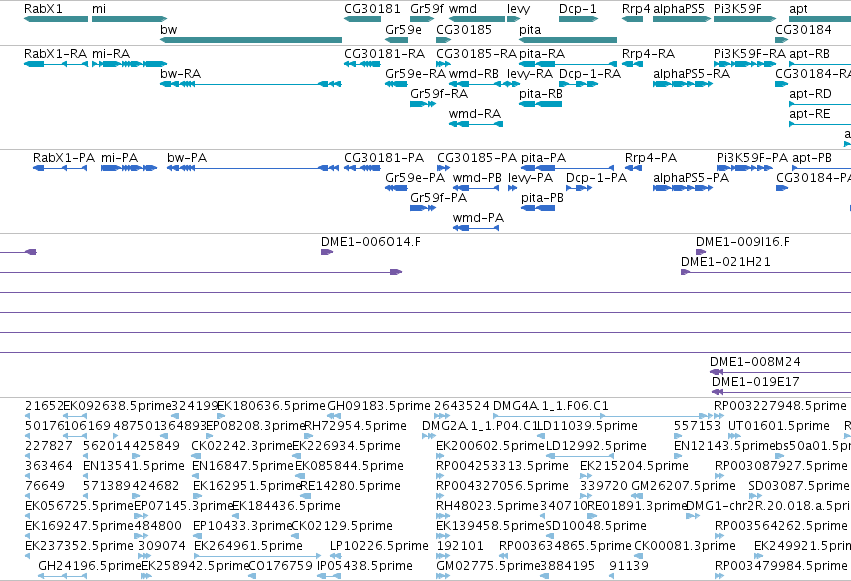
Task: Click the DME1-019E17 clone feature
Action: pos(782,392)
